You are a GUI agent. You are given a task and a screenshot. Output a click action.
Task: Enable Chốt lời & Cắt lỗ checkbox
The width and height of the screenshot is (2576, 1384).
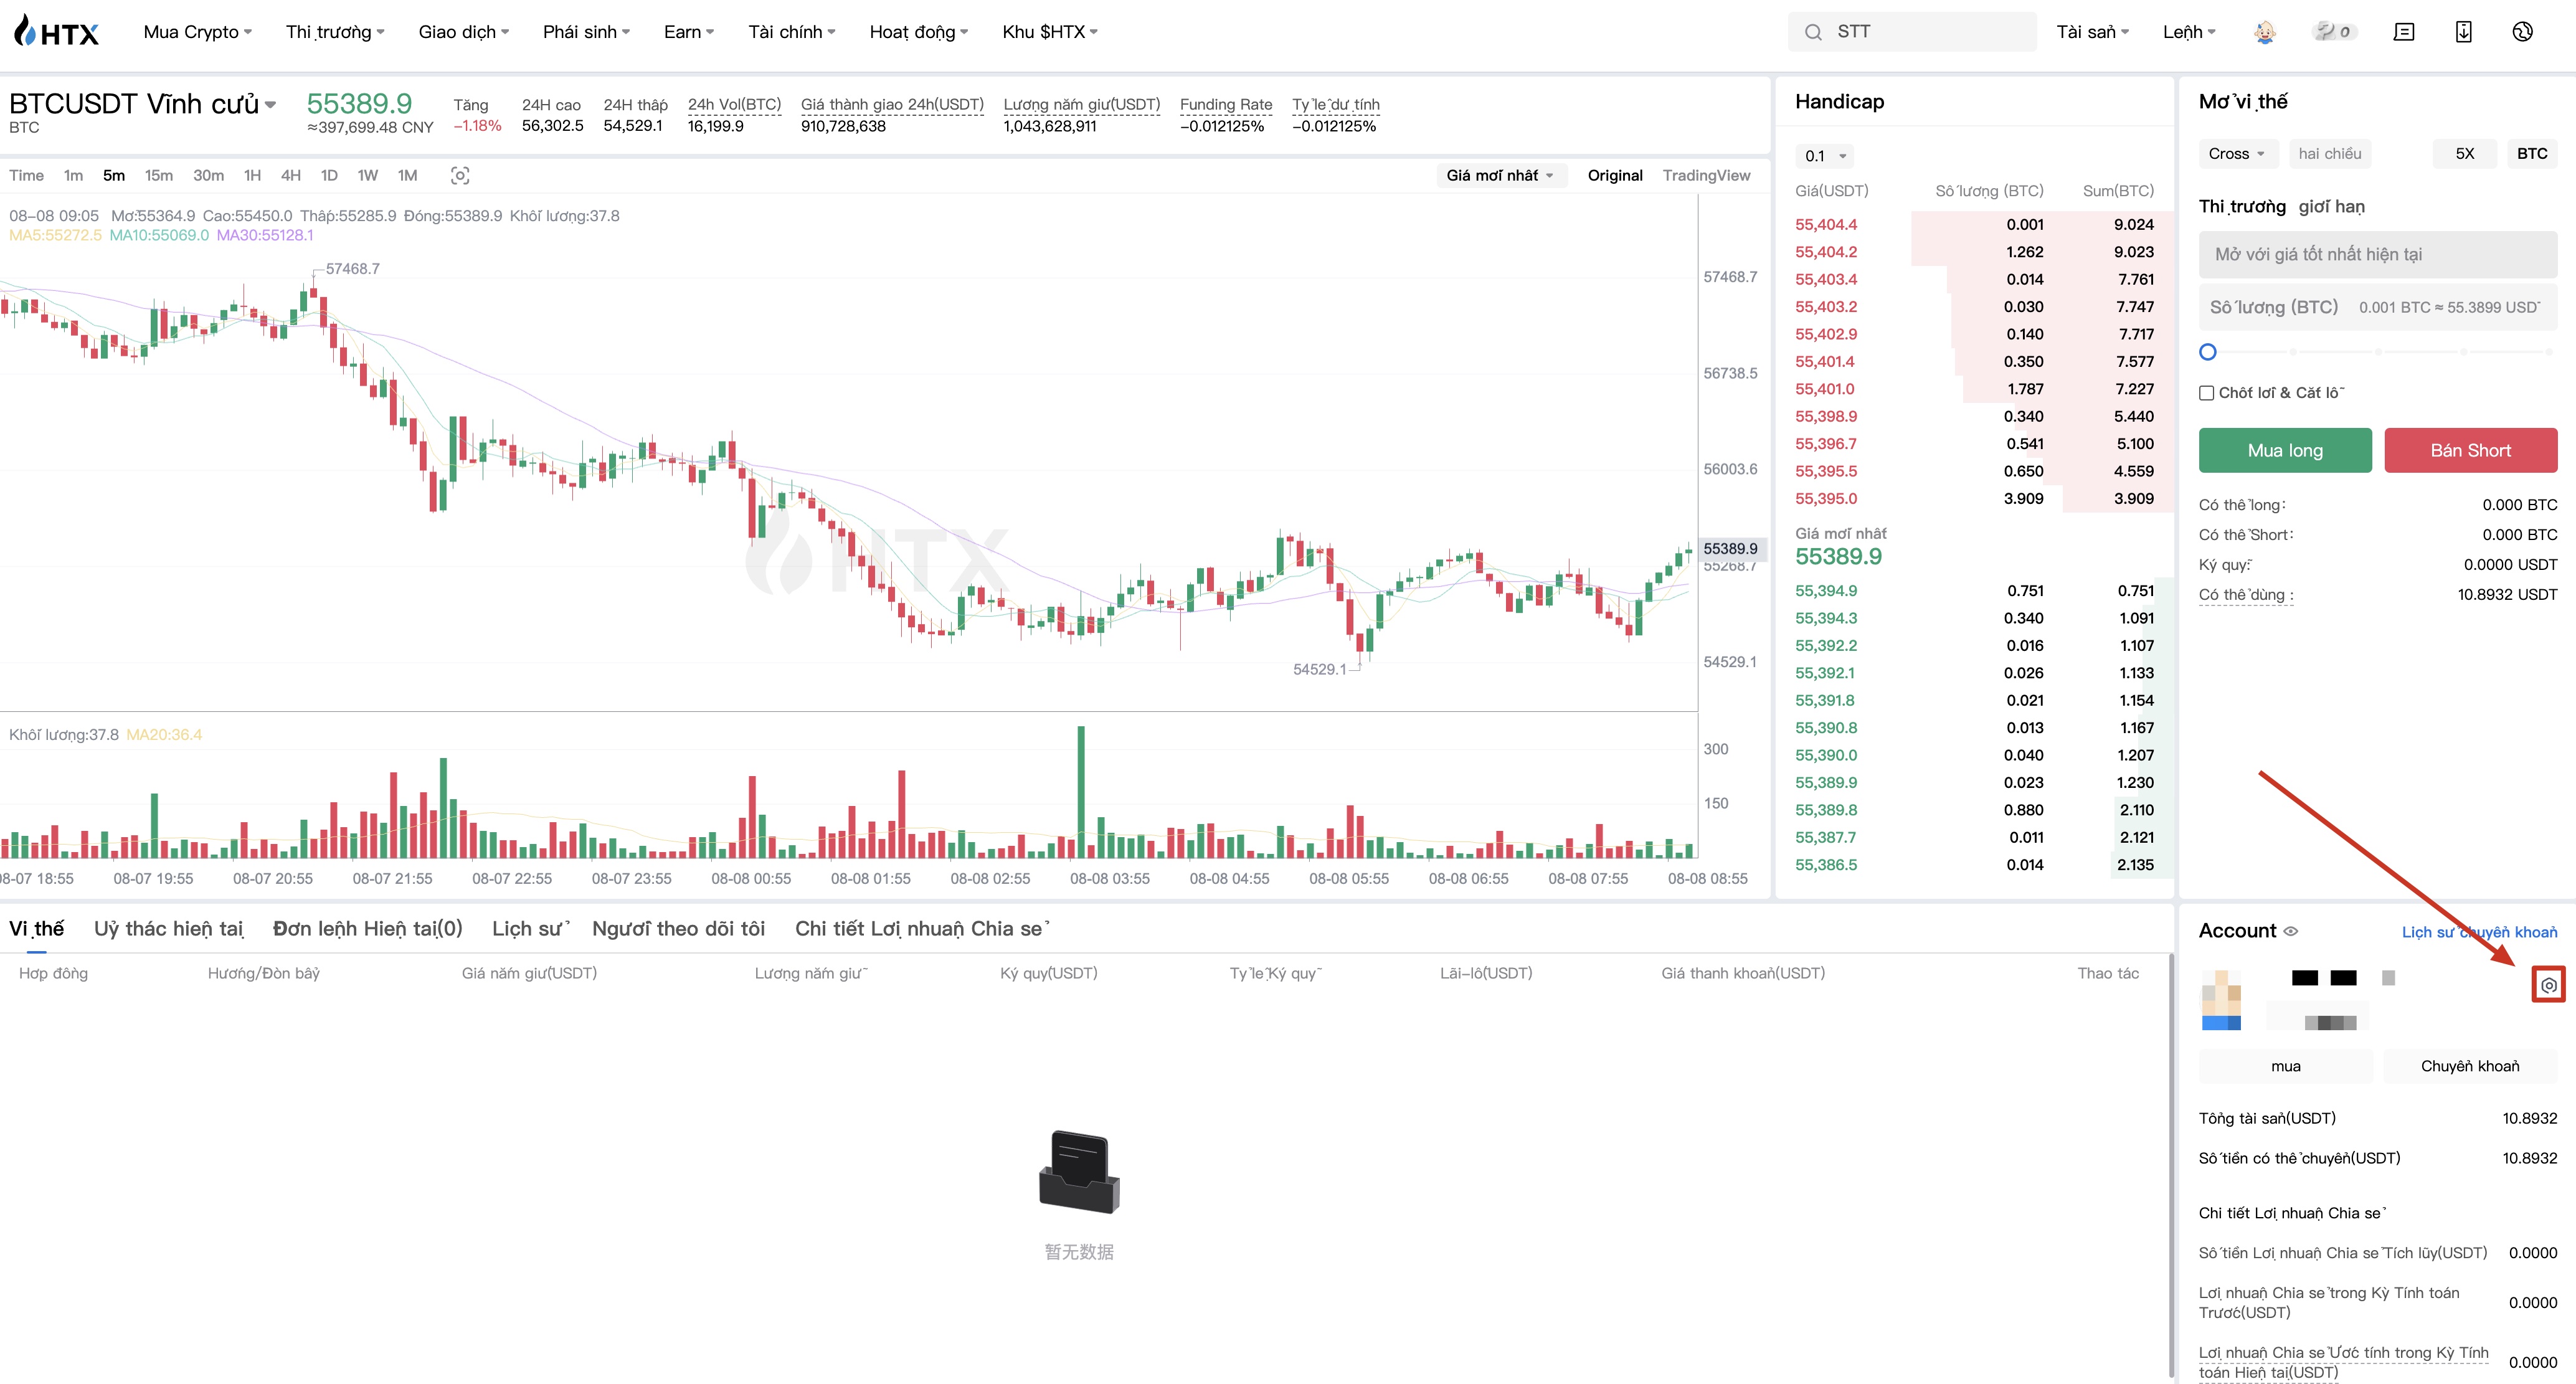2206,393
